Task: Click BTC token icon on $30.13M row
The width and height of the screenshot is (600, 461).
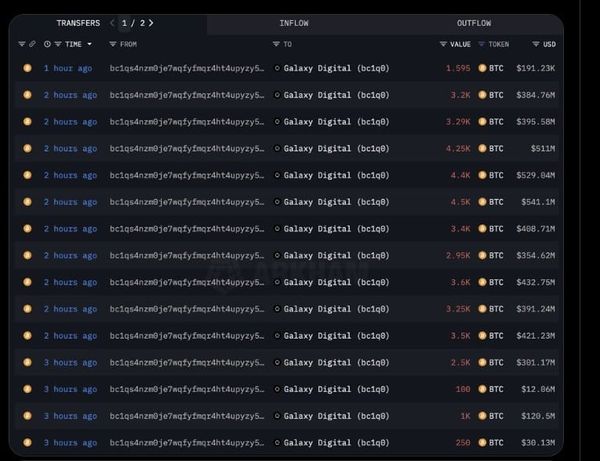Action: pos(483,443)
